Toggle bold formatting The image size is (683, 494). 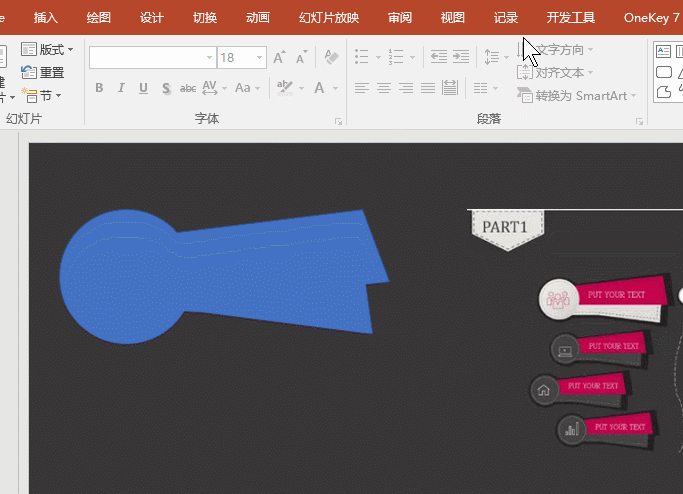click(99, 88)
